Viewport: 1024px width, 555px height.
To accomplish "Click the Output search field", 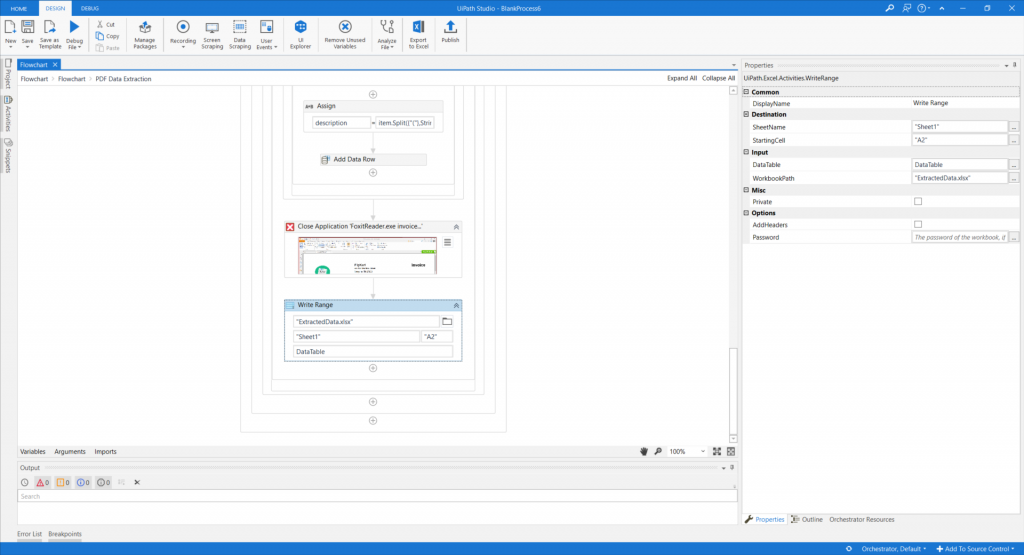I will point(377,496).
